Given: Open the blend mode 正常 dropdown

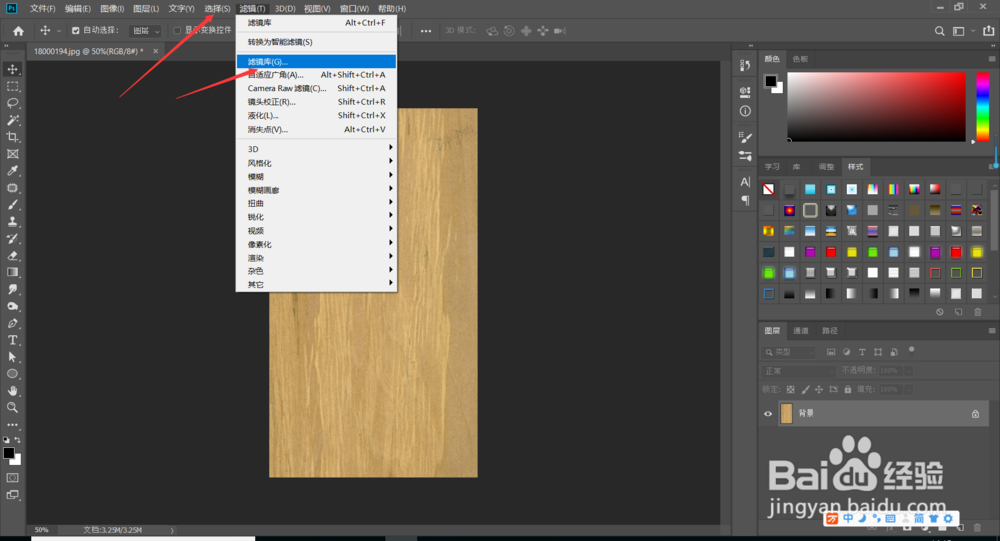Looking at the screenshot, I should pyautogui.click(x=798, y=371).
